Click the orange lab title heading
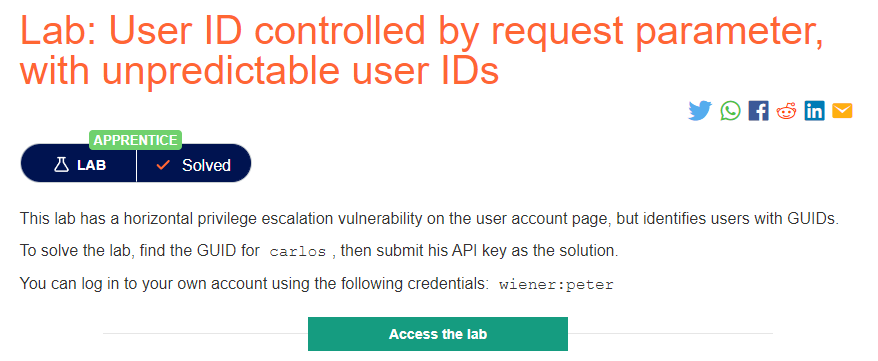878x361 pixels. (x=421, y=51)
